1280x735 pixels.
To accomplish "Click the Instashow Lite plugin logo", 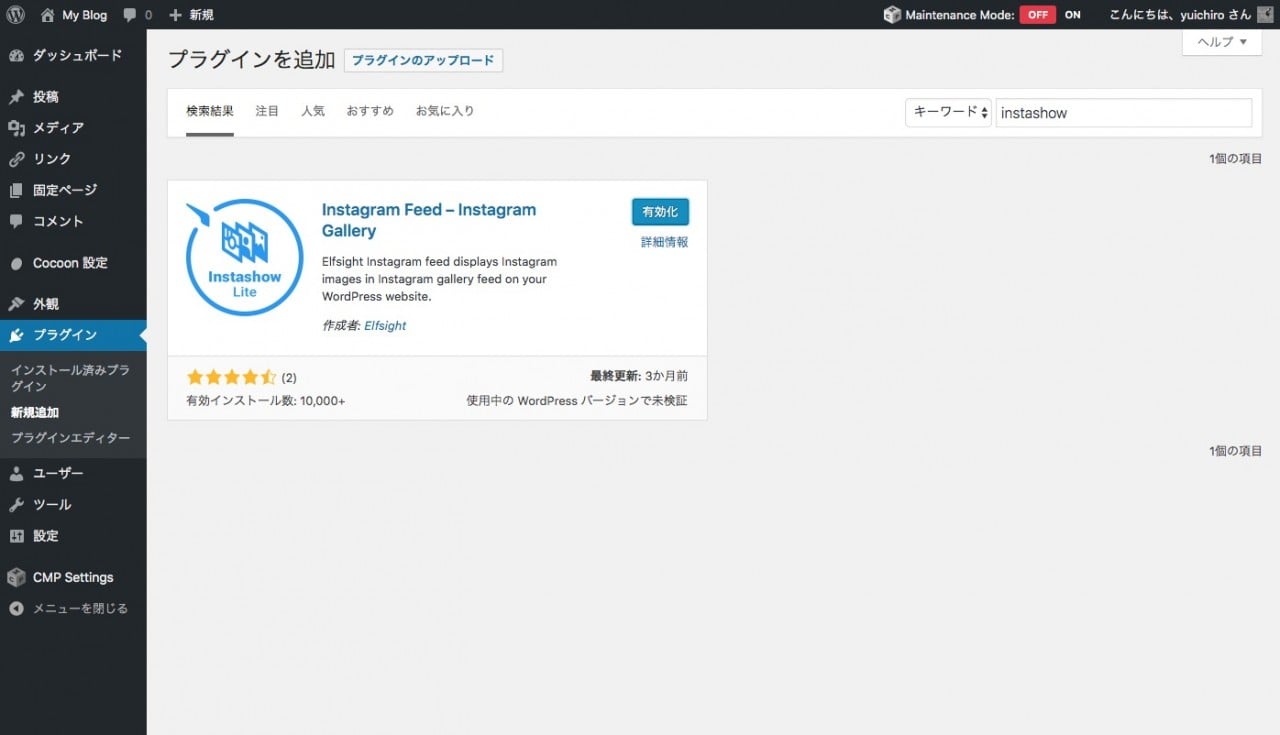I will [245, 257].
